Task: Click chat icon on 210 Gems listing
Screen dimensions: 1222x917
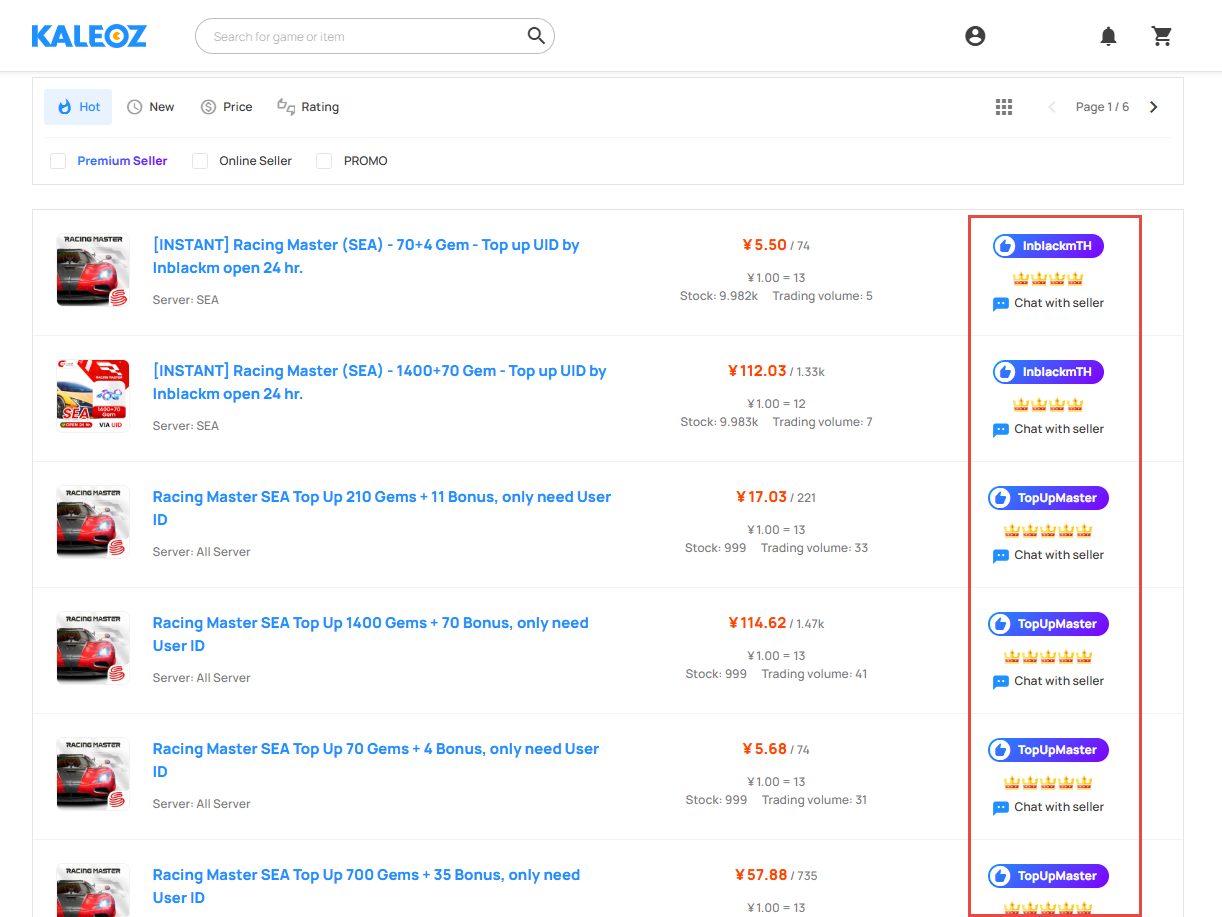Action: 1000,556
